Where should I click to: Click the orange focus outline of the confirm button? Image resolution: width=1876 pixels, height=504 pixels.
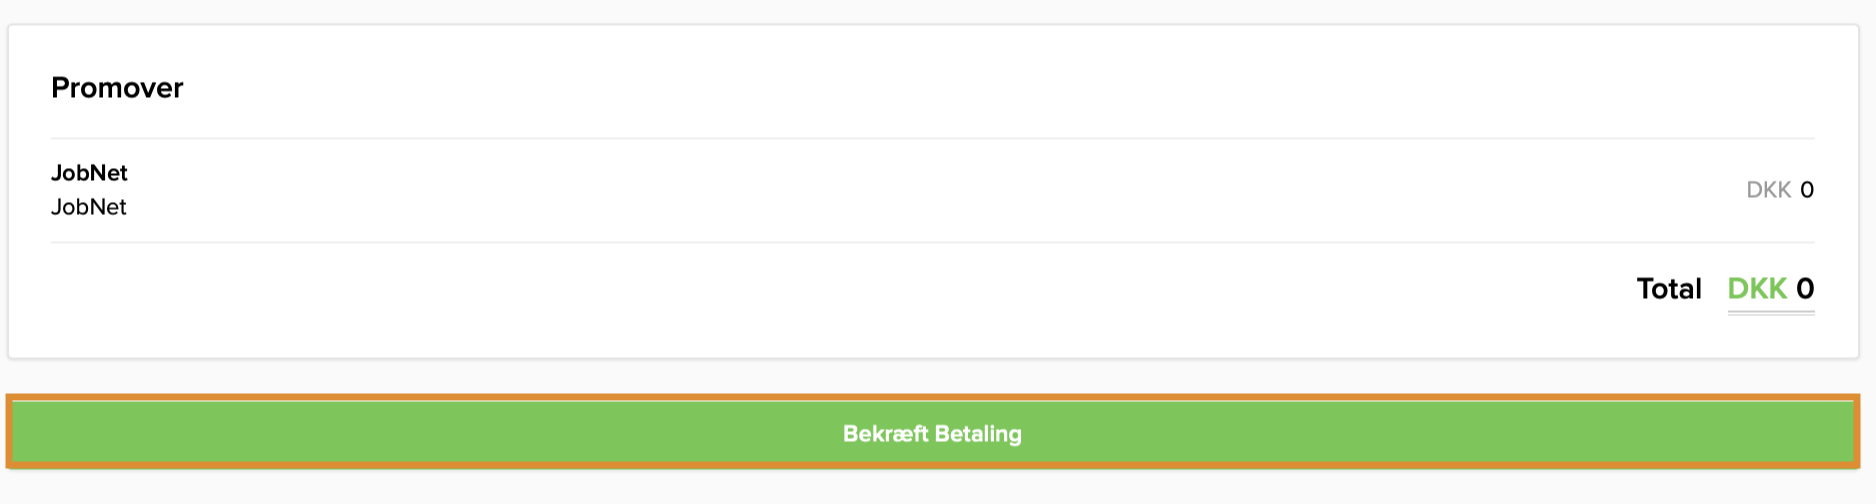pyautogui.click(x=932, y=397)
